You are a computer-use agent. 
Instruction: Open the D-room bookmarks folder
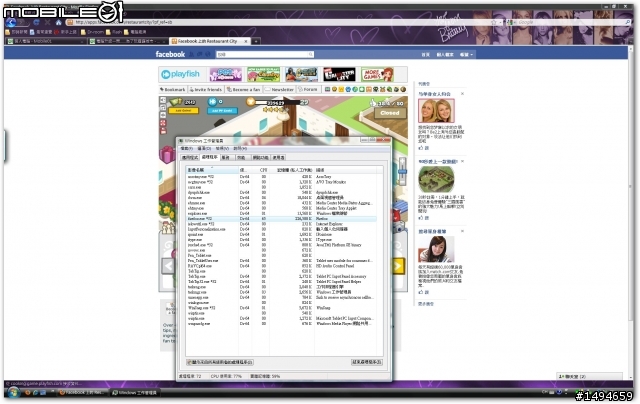tap(92, 32)
